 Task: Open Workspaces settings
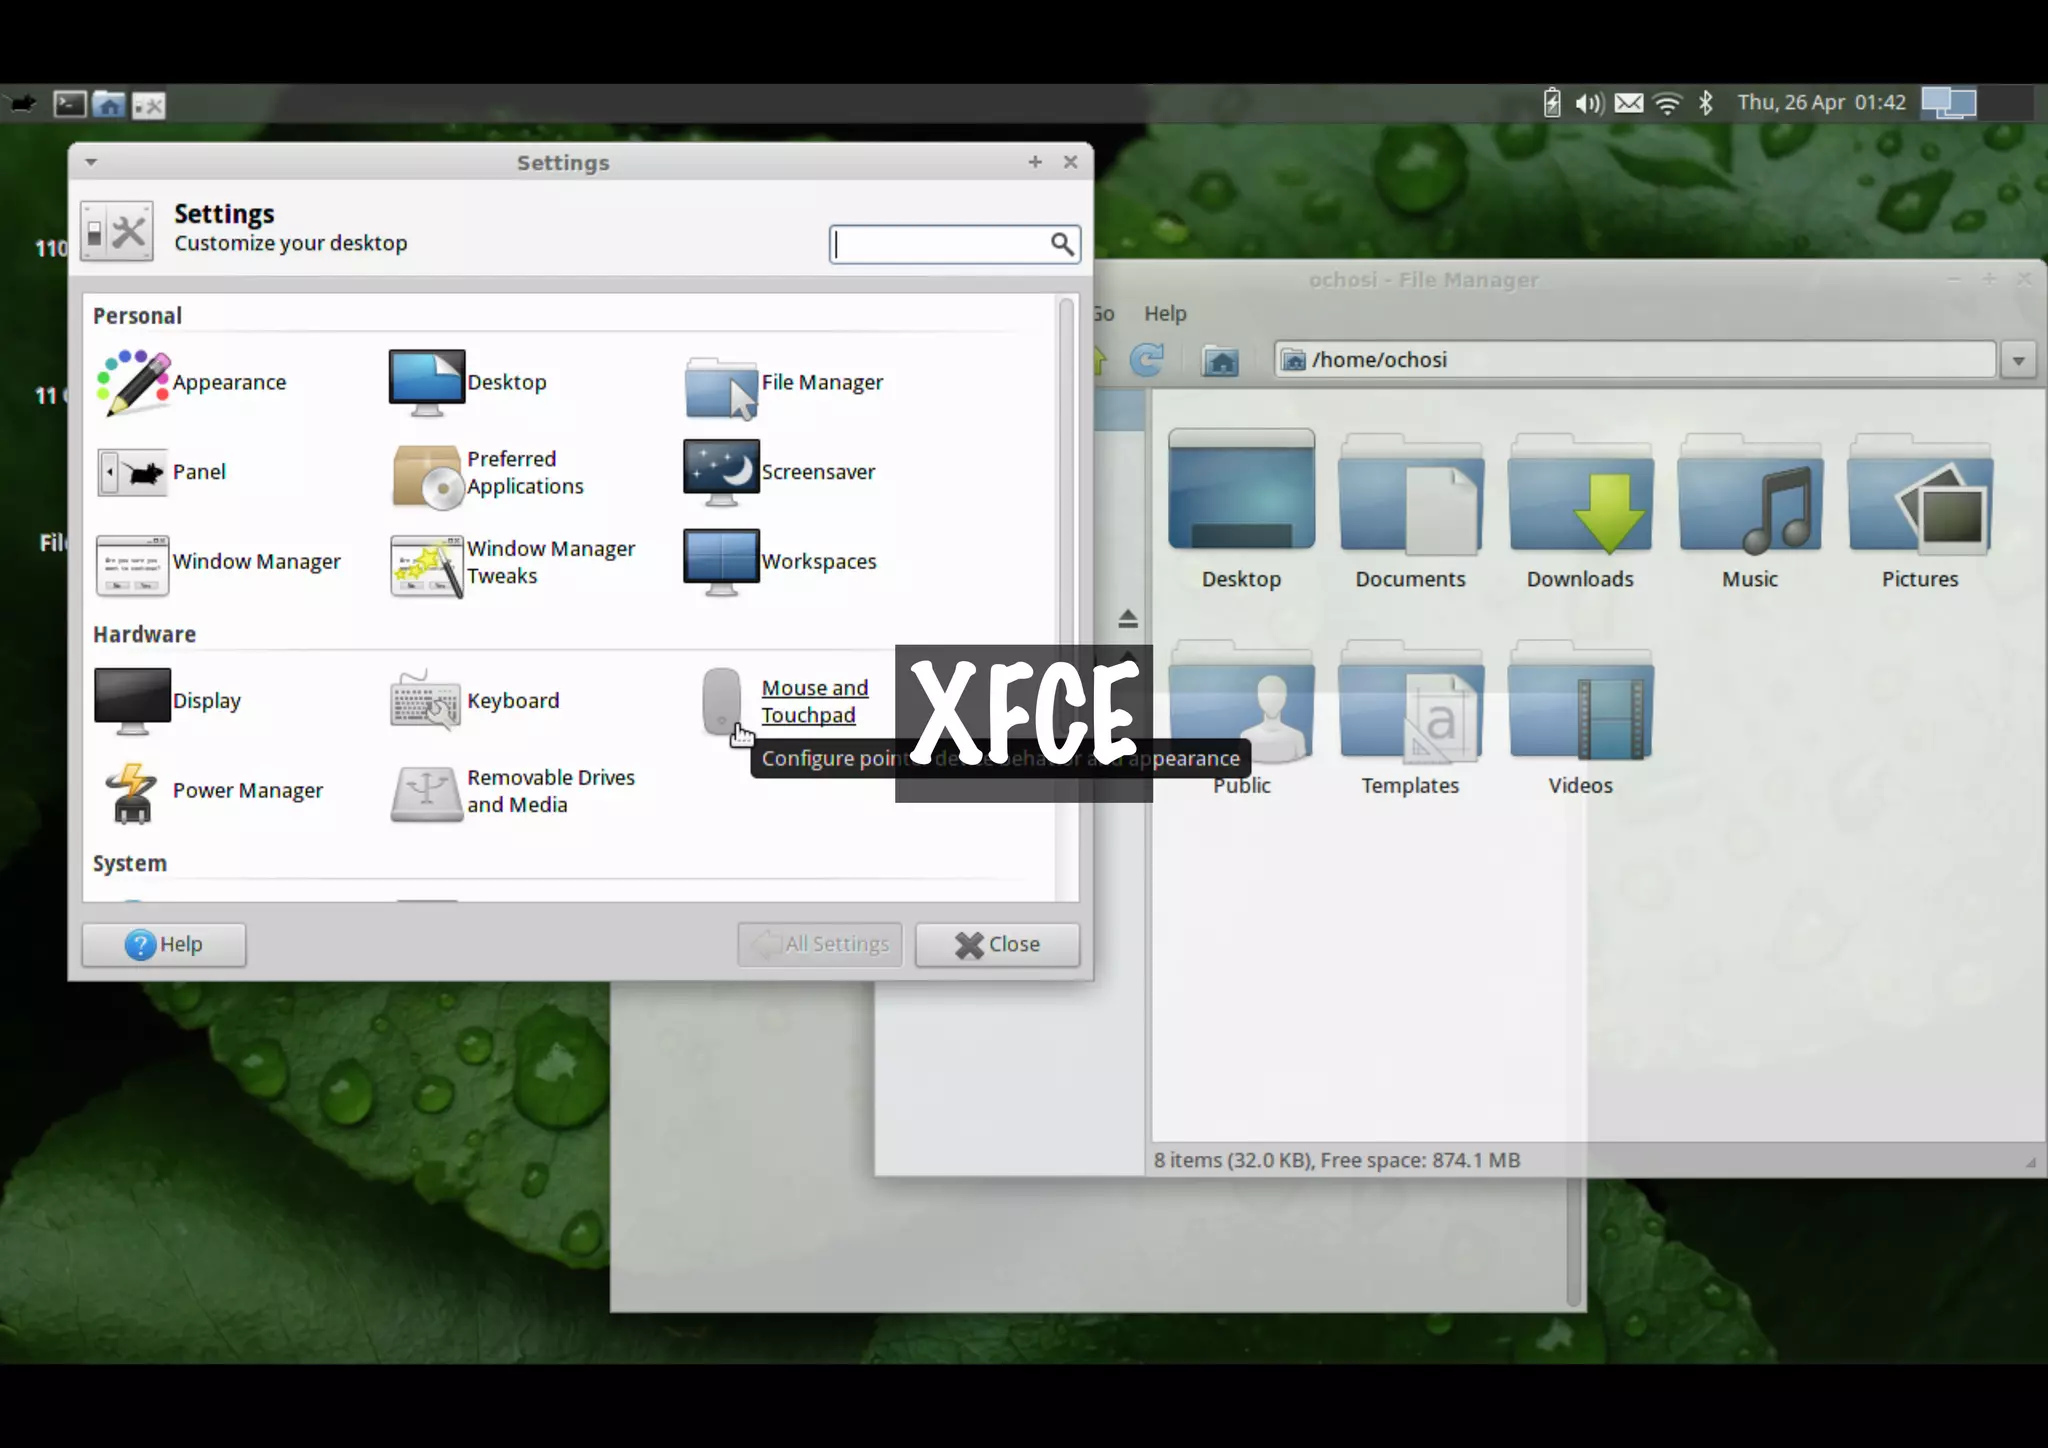(780, 562)
